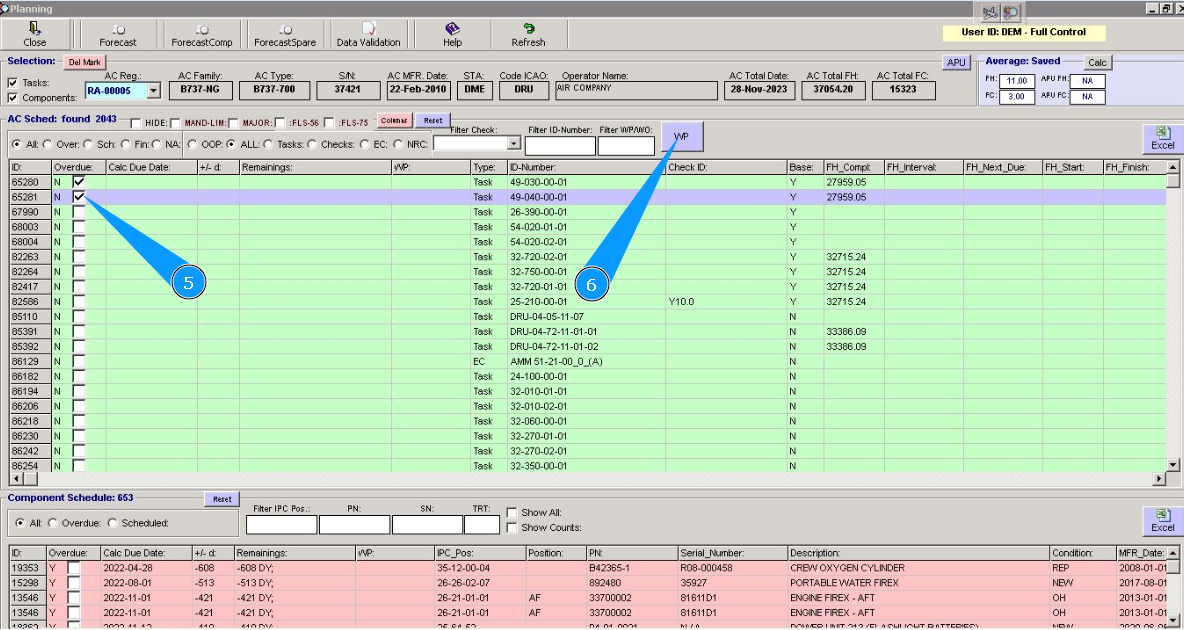This screenshot has height=630, width=1184.
Task: Expand the AC Reg. dropdown
Action: (x=153, y=91)
